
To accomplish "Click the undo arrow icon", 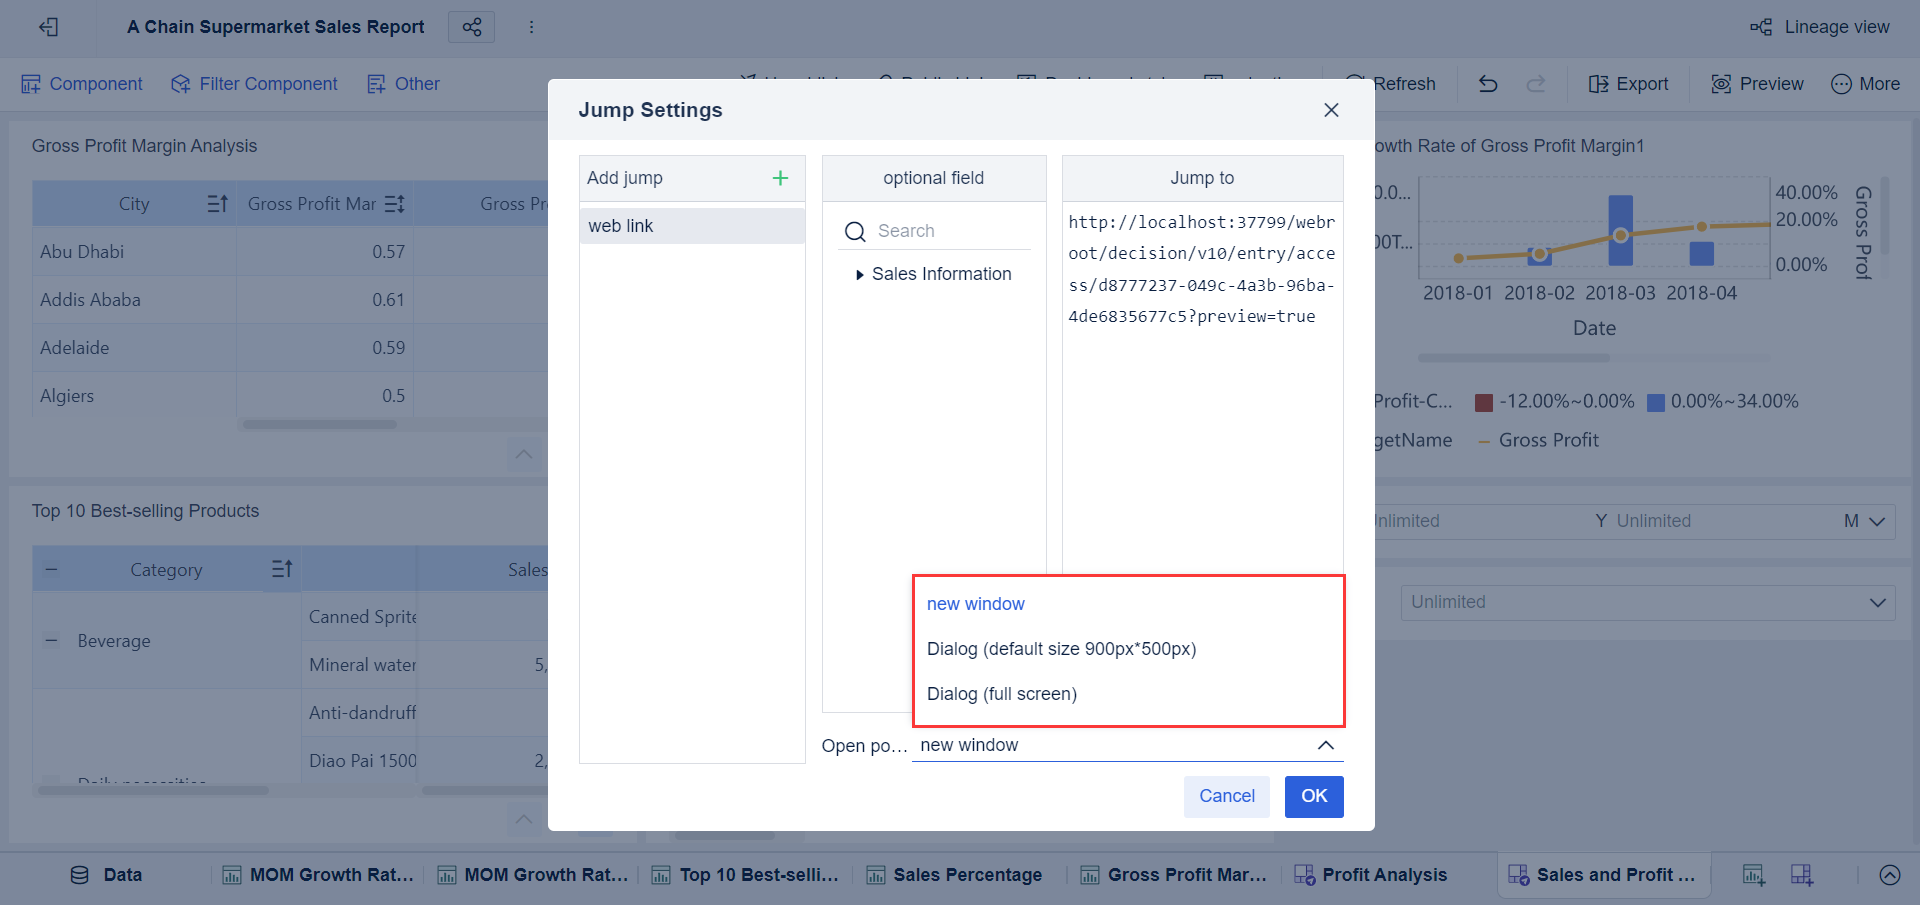I will pyautogui.click(x=1487, y=84).
